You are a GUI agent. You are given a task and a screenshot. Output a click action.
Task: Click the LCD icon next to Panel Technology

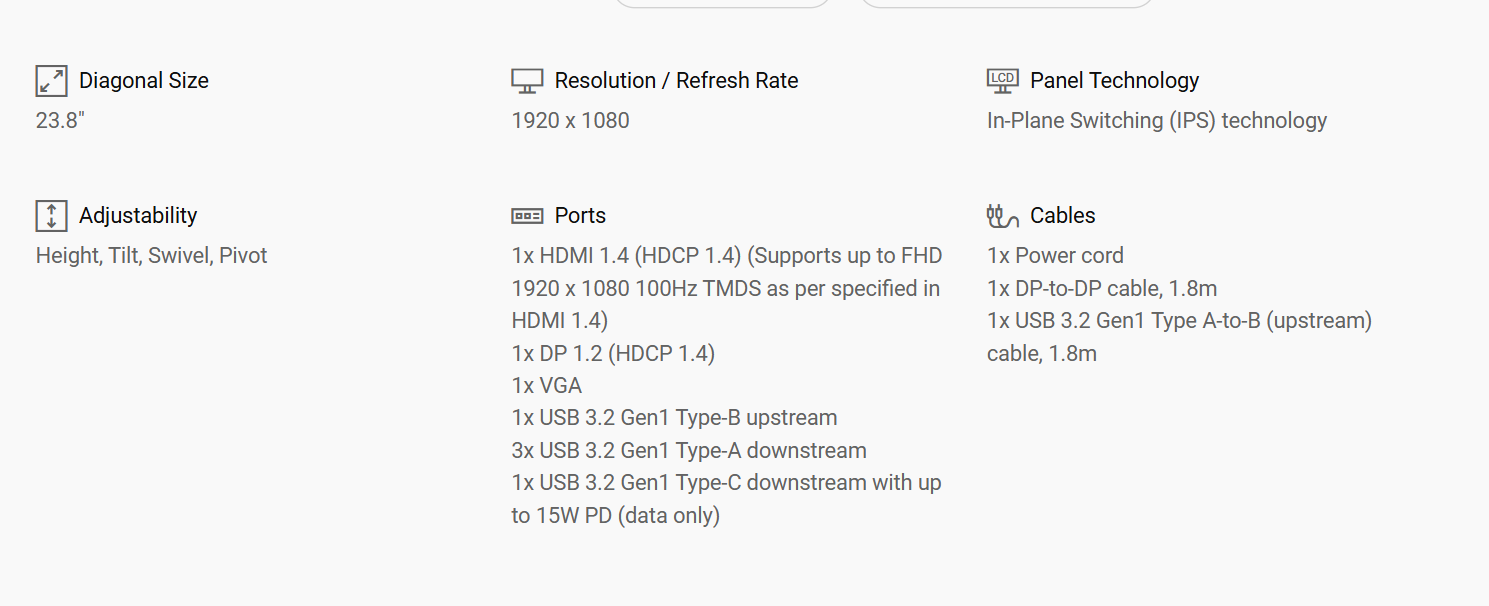click(1002, 81)
